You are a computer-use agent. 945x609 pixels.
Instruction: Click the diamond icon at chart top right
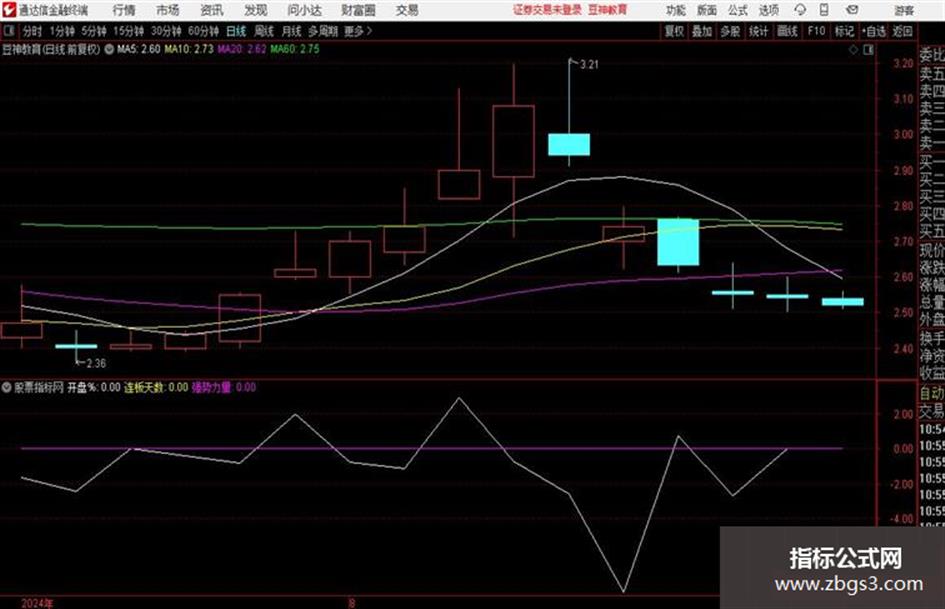(853, 50)
